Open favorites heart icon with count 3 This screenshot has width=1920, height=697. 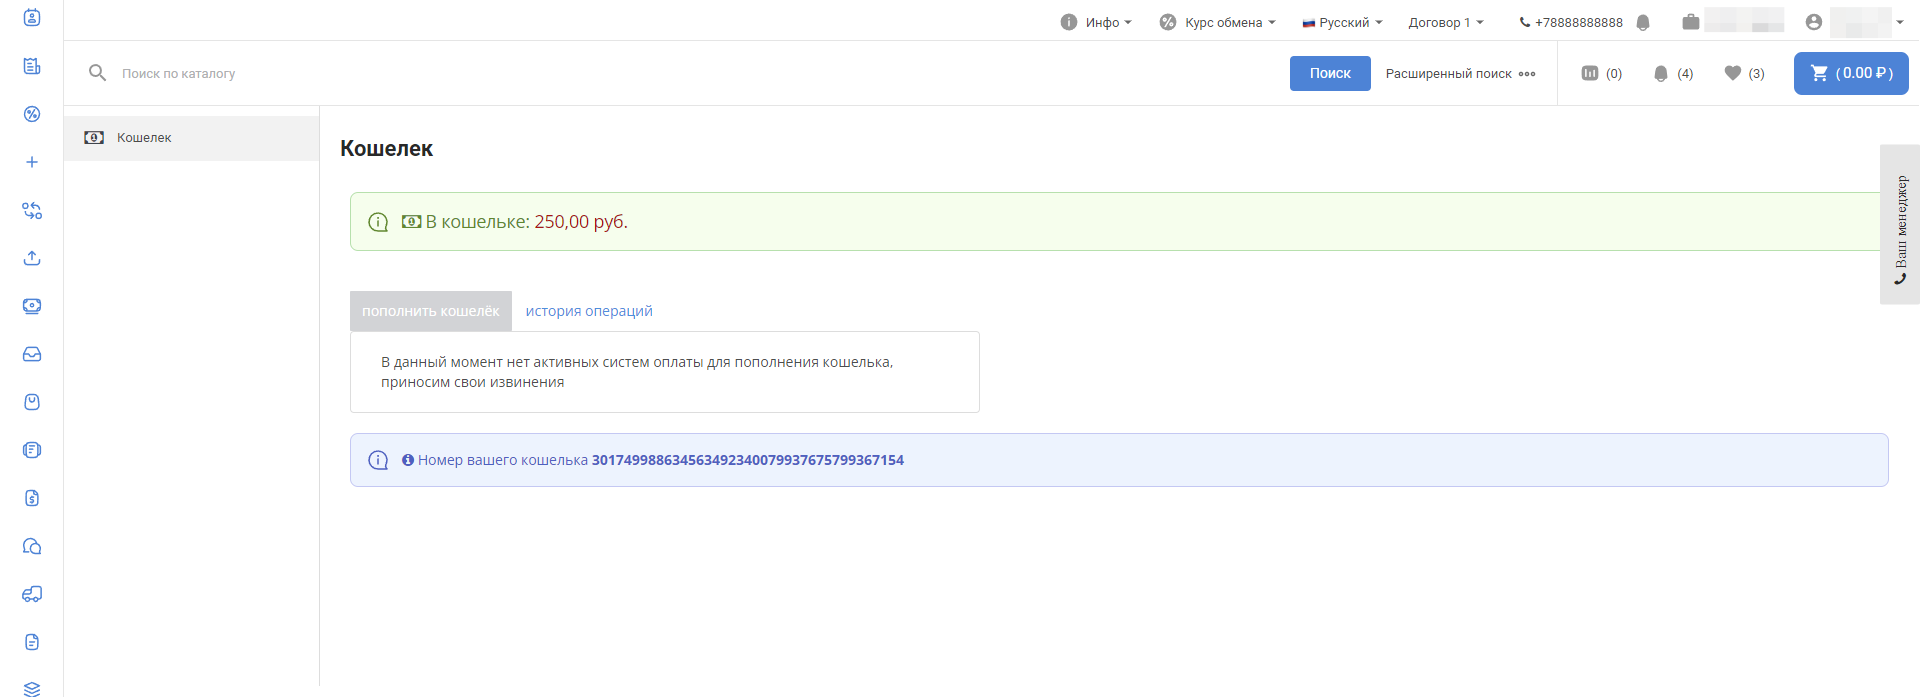tap(1744, 73)
